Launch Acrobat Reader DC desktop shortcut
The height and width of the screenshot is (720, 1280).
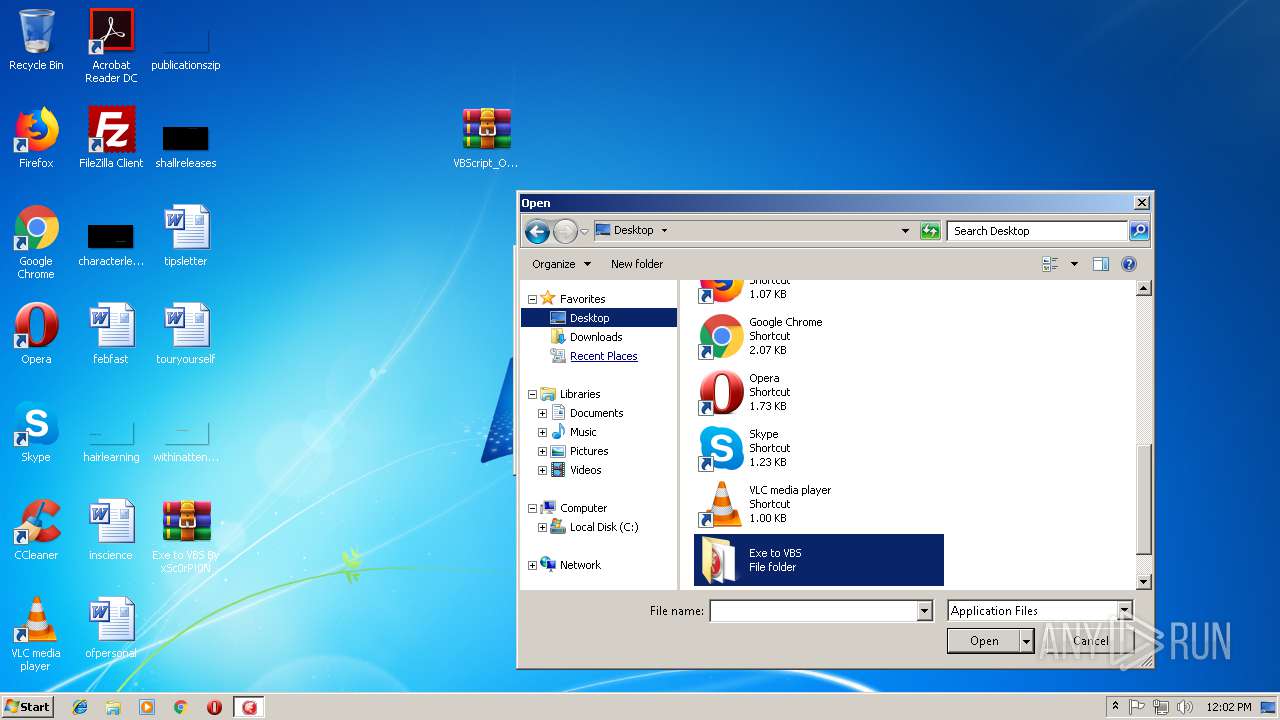point(111,46)
